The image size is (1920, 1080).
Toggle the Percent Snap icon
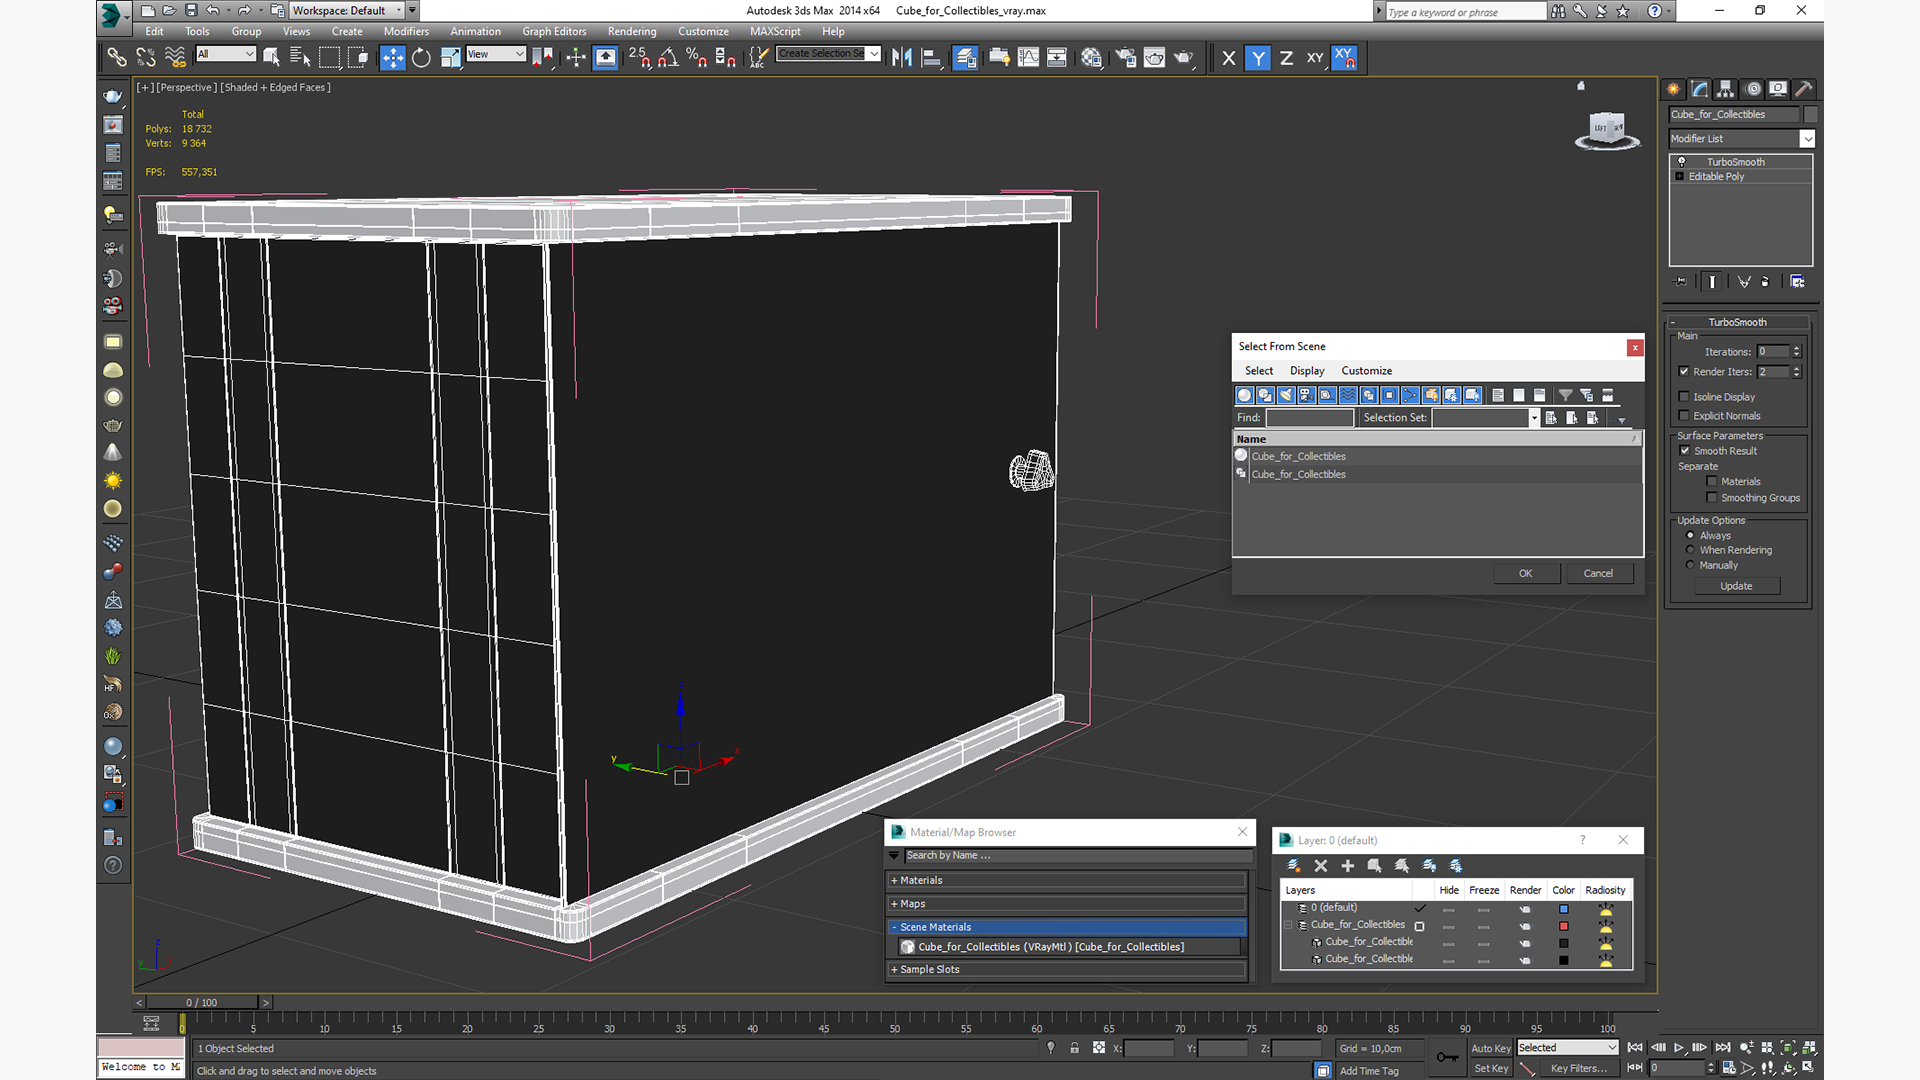point(696,58)
